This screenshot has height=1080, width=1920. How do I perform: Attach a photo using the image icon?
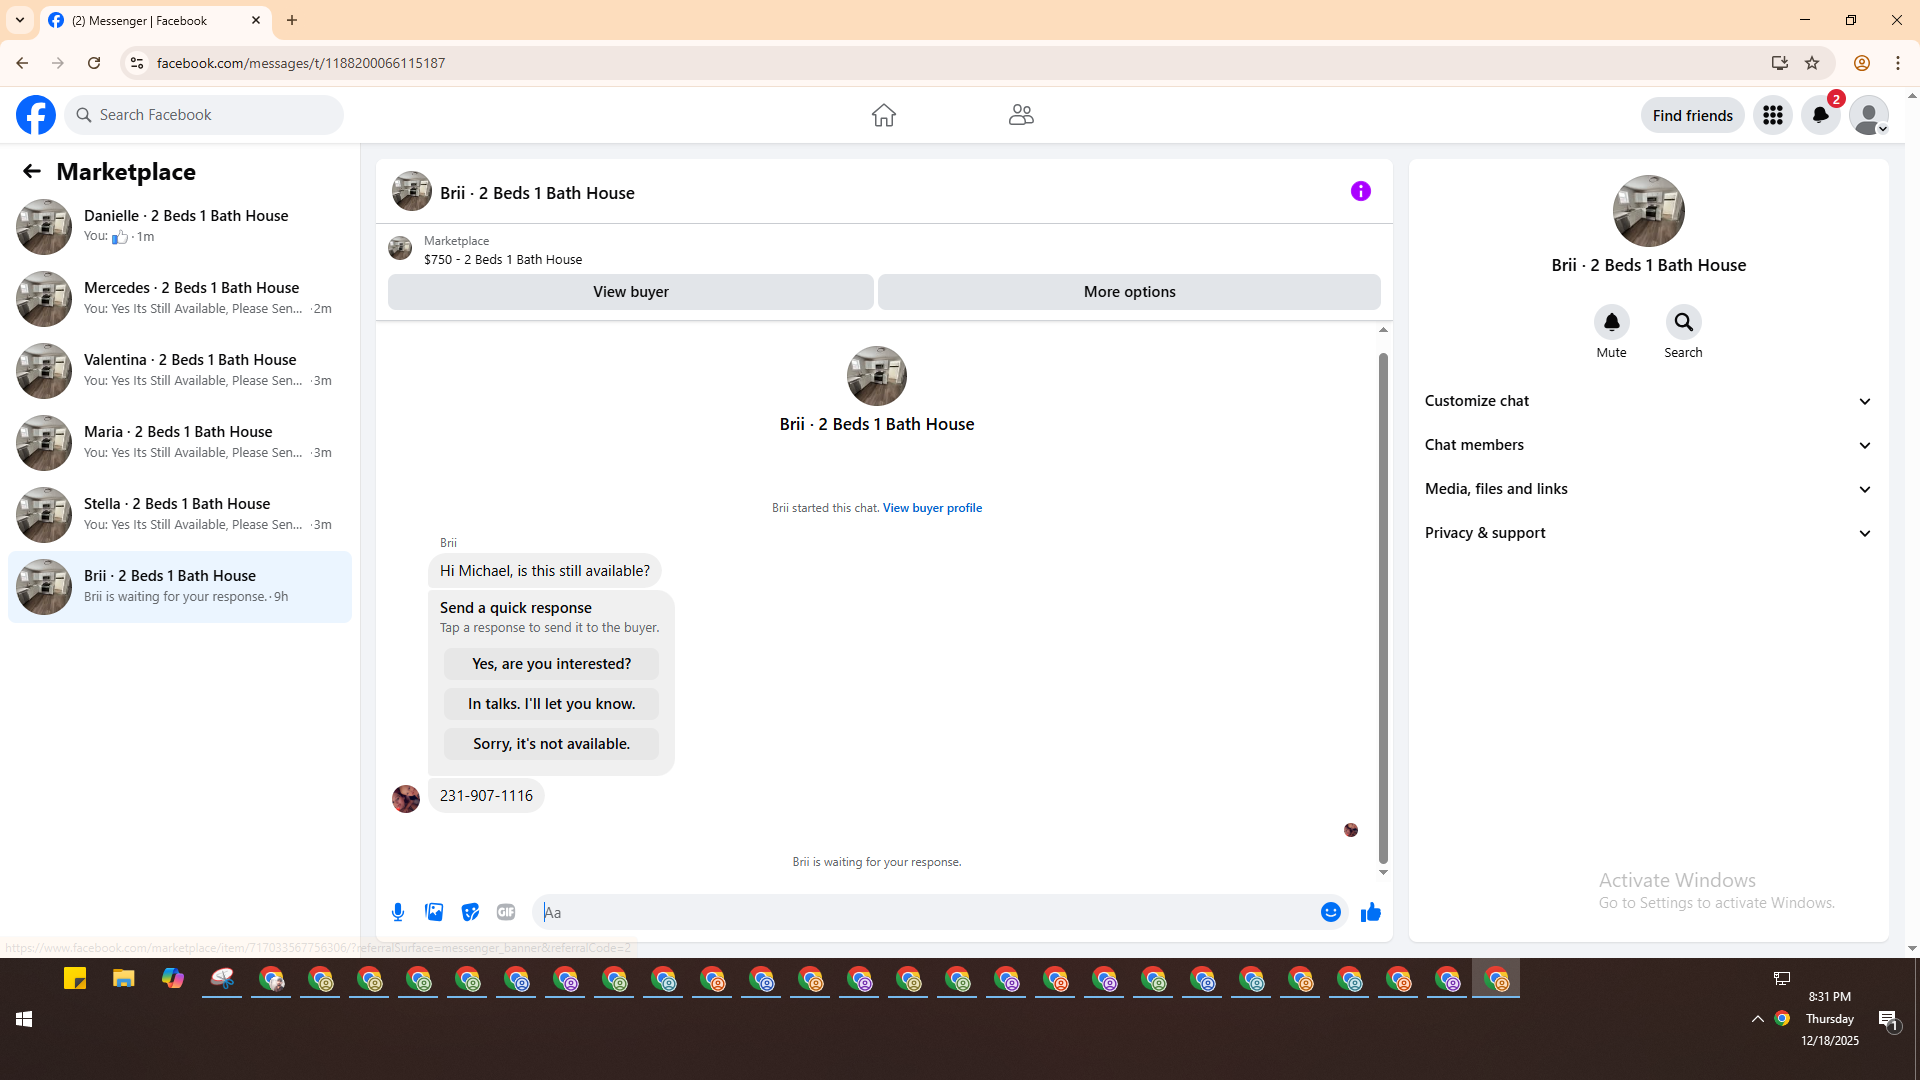(x=434, y=912)
